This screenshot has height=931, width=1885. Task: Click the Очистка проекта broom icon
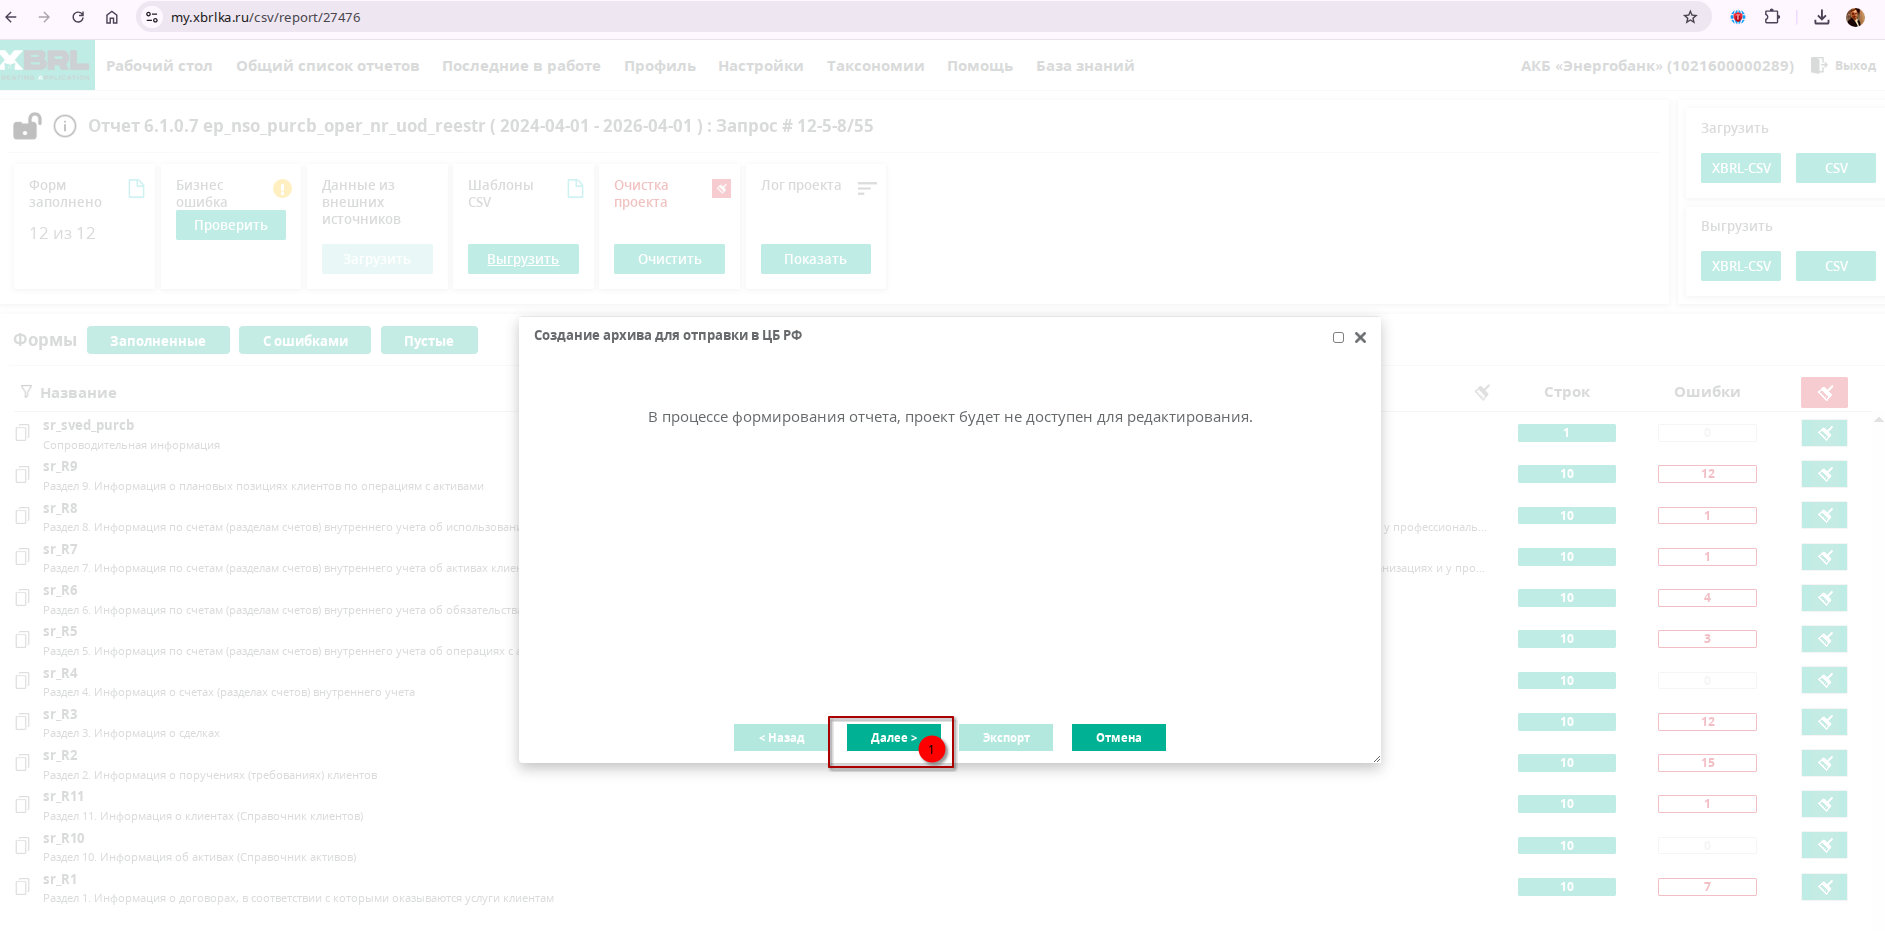pos(721,188)
